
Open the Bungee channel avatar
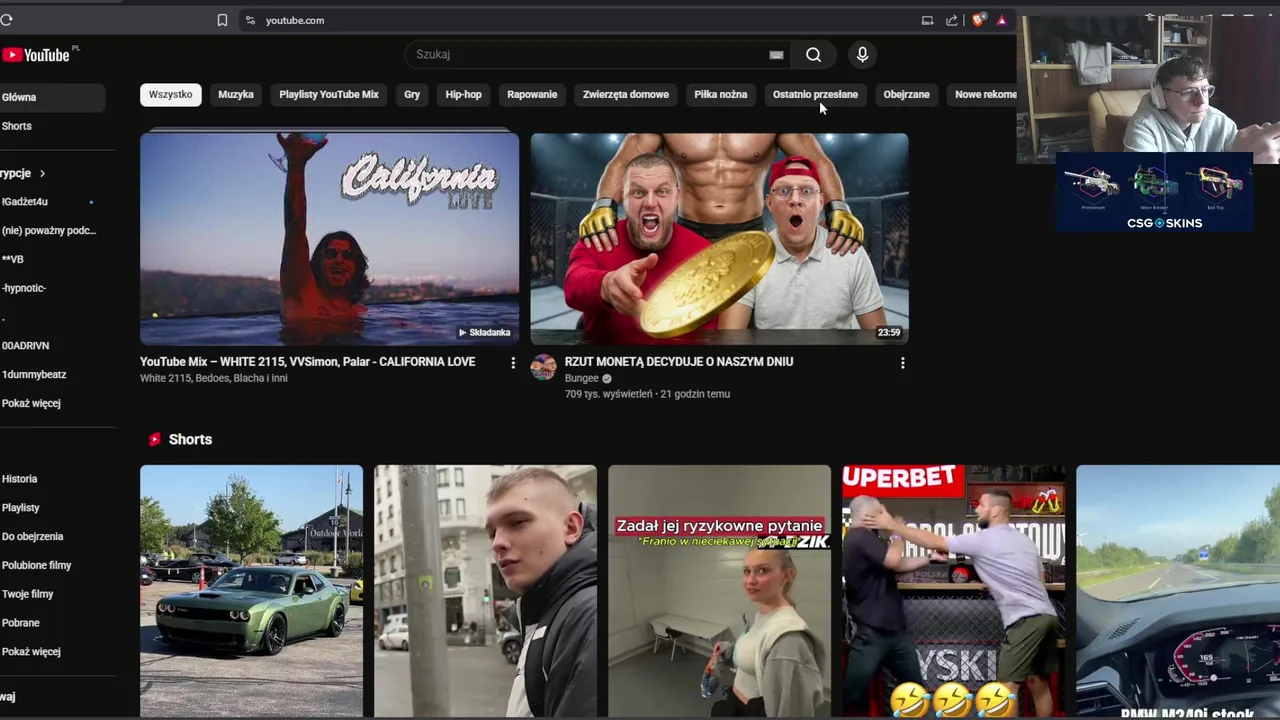543,367
